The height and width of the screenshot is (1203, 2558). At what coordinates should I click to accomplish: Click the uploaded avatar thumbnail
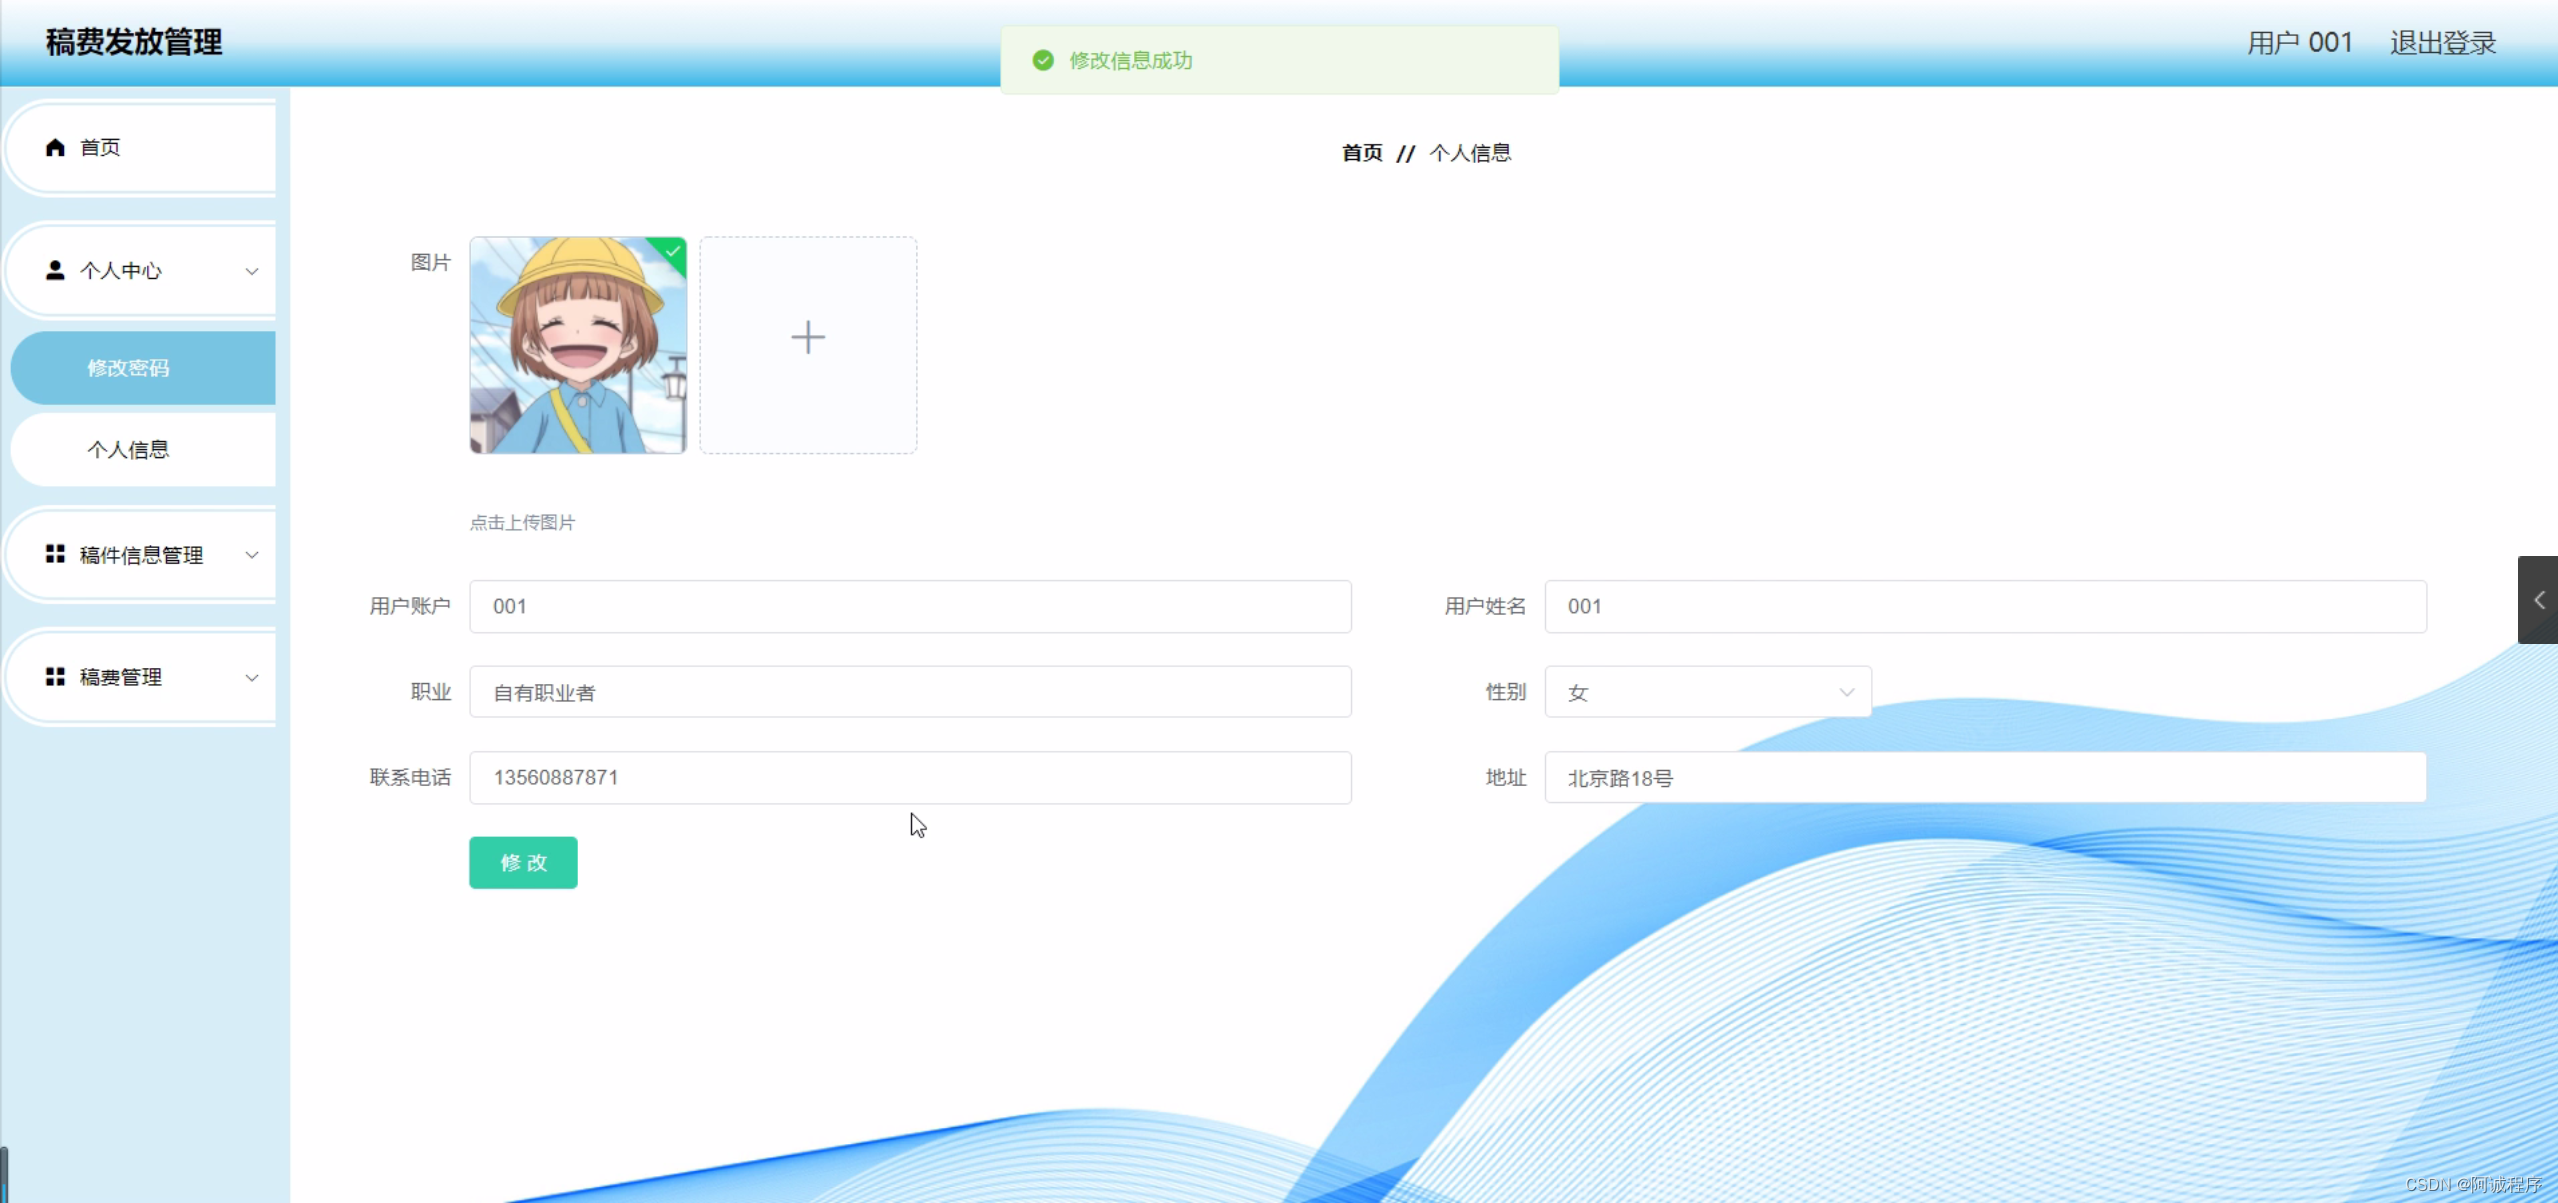pos(578,344)
